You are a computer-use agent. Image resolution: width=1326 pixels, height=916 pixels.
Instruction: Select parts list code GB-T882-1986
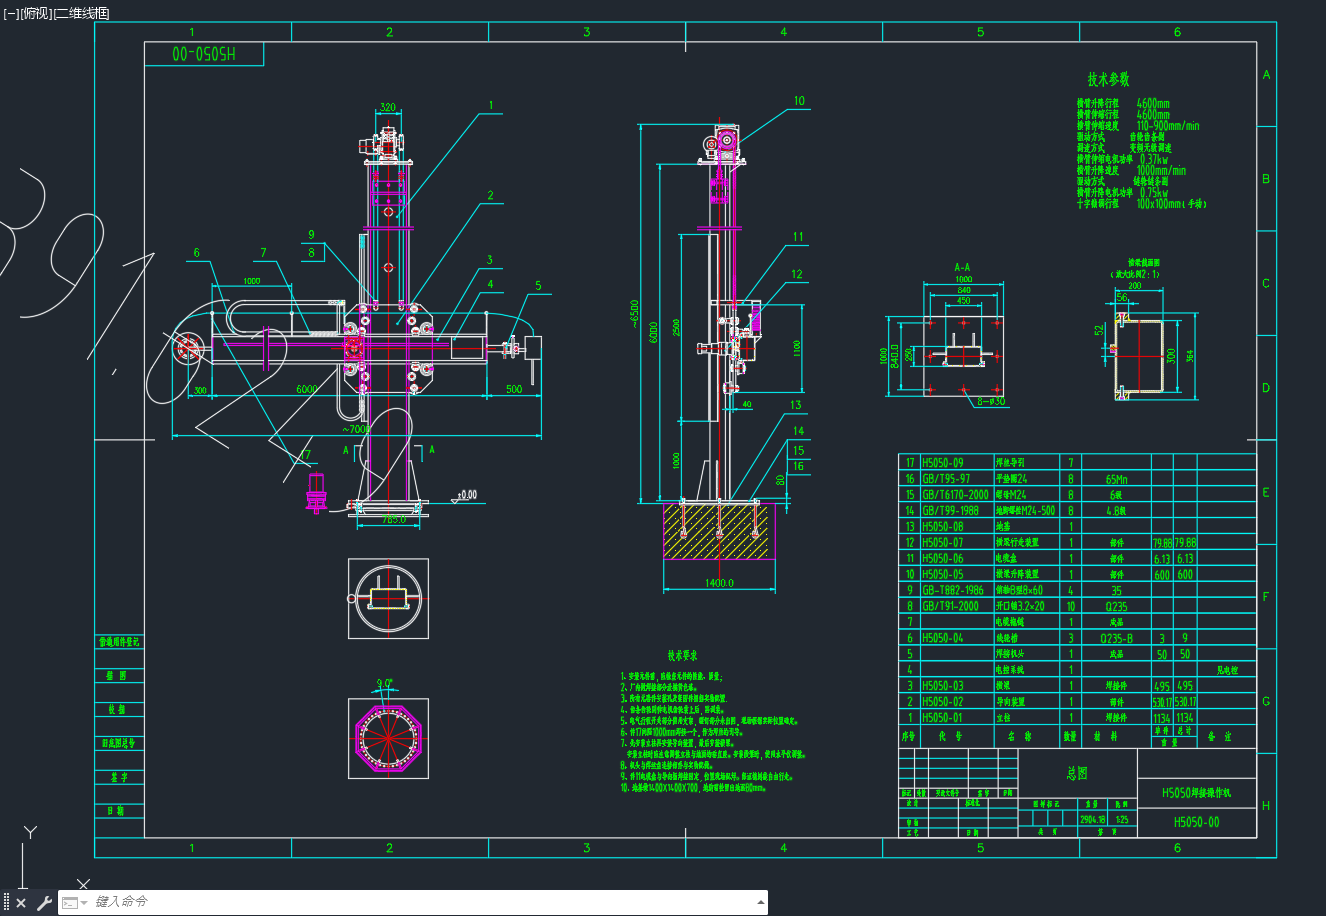953,591
